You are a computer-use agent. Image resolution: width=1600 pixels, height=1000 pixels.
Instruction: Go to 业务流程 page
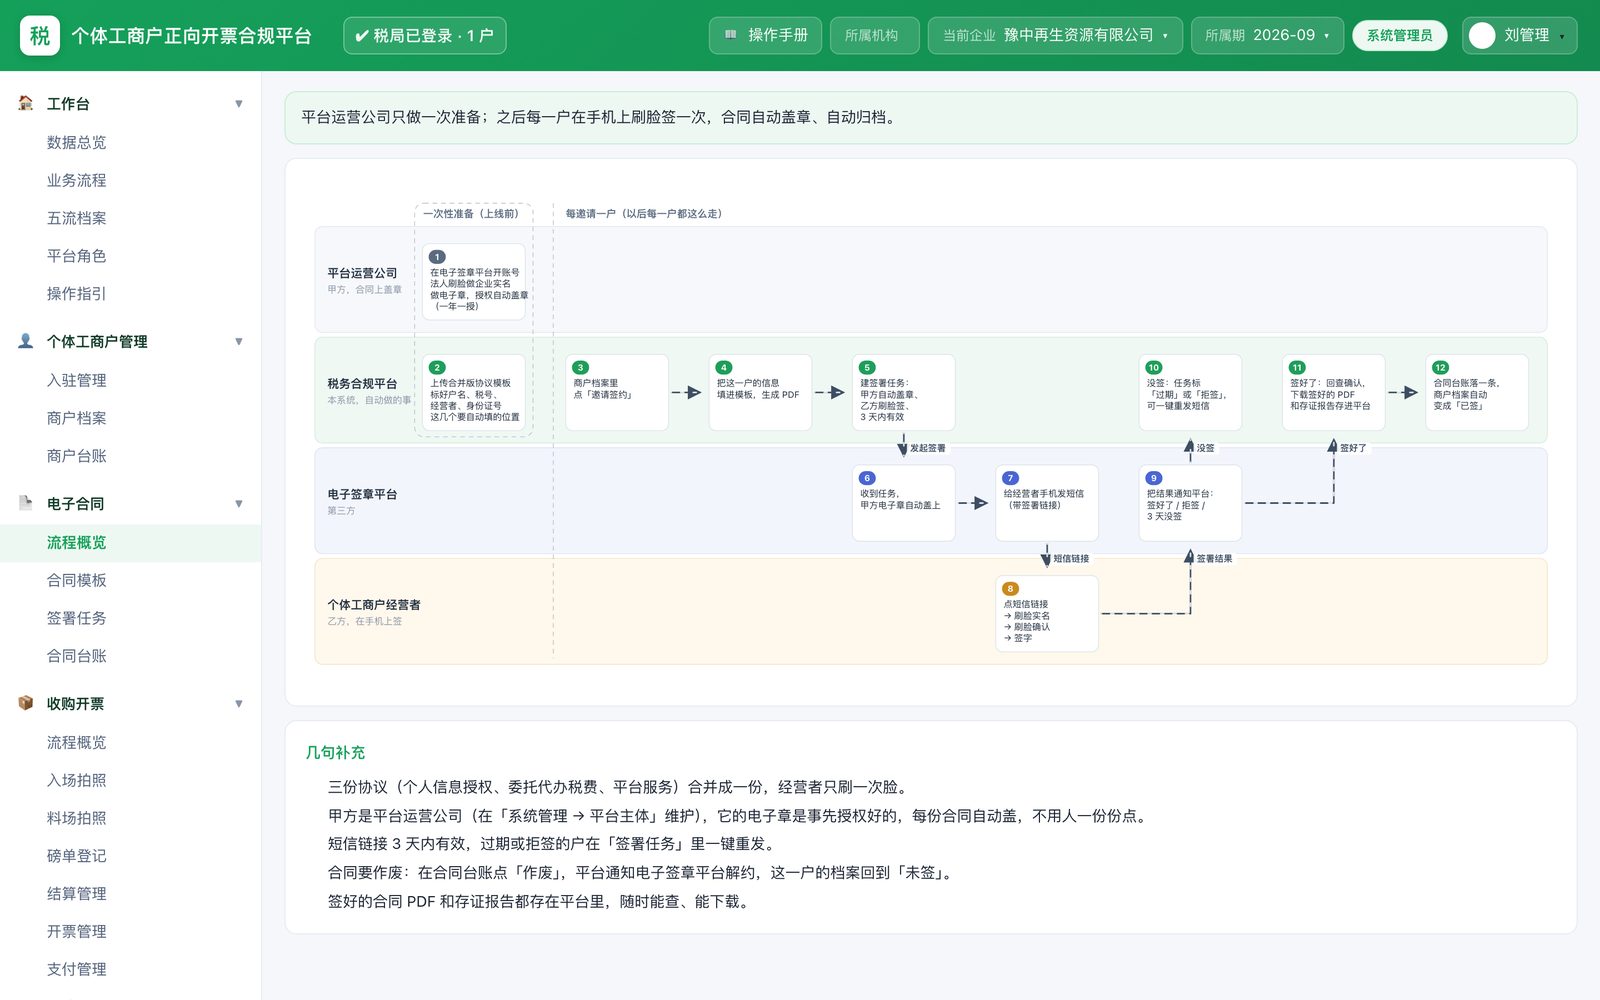(x=130, y=180)
